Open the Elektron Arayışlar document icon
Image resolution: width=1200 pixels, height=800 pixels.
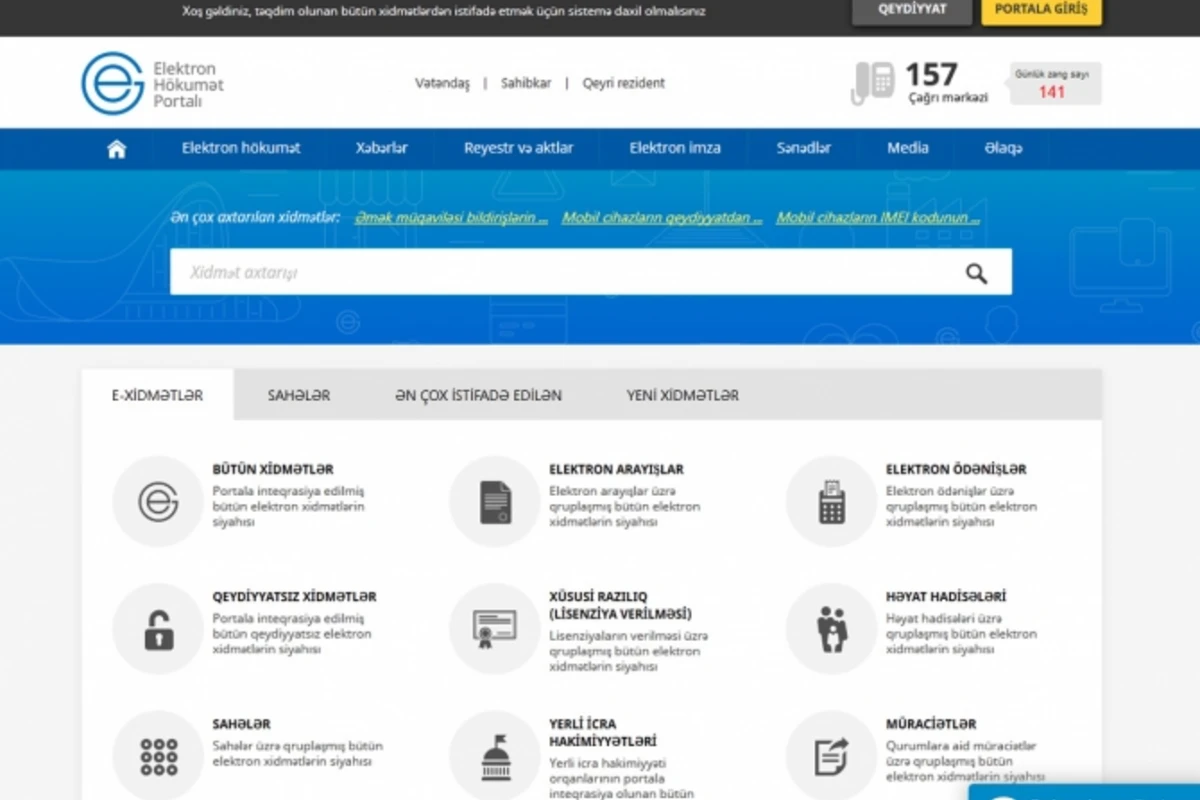click(495, 501)
